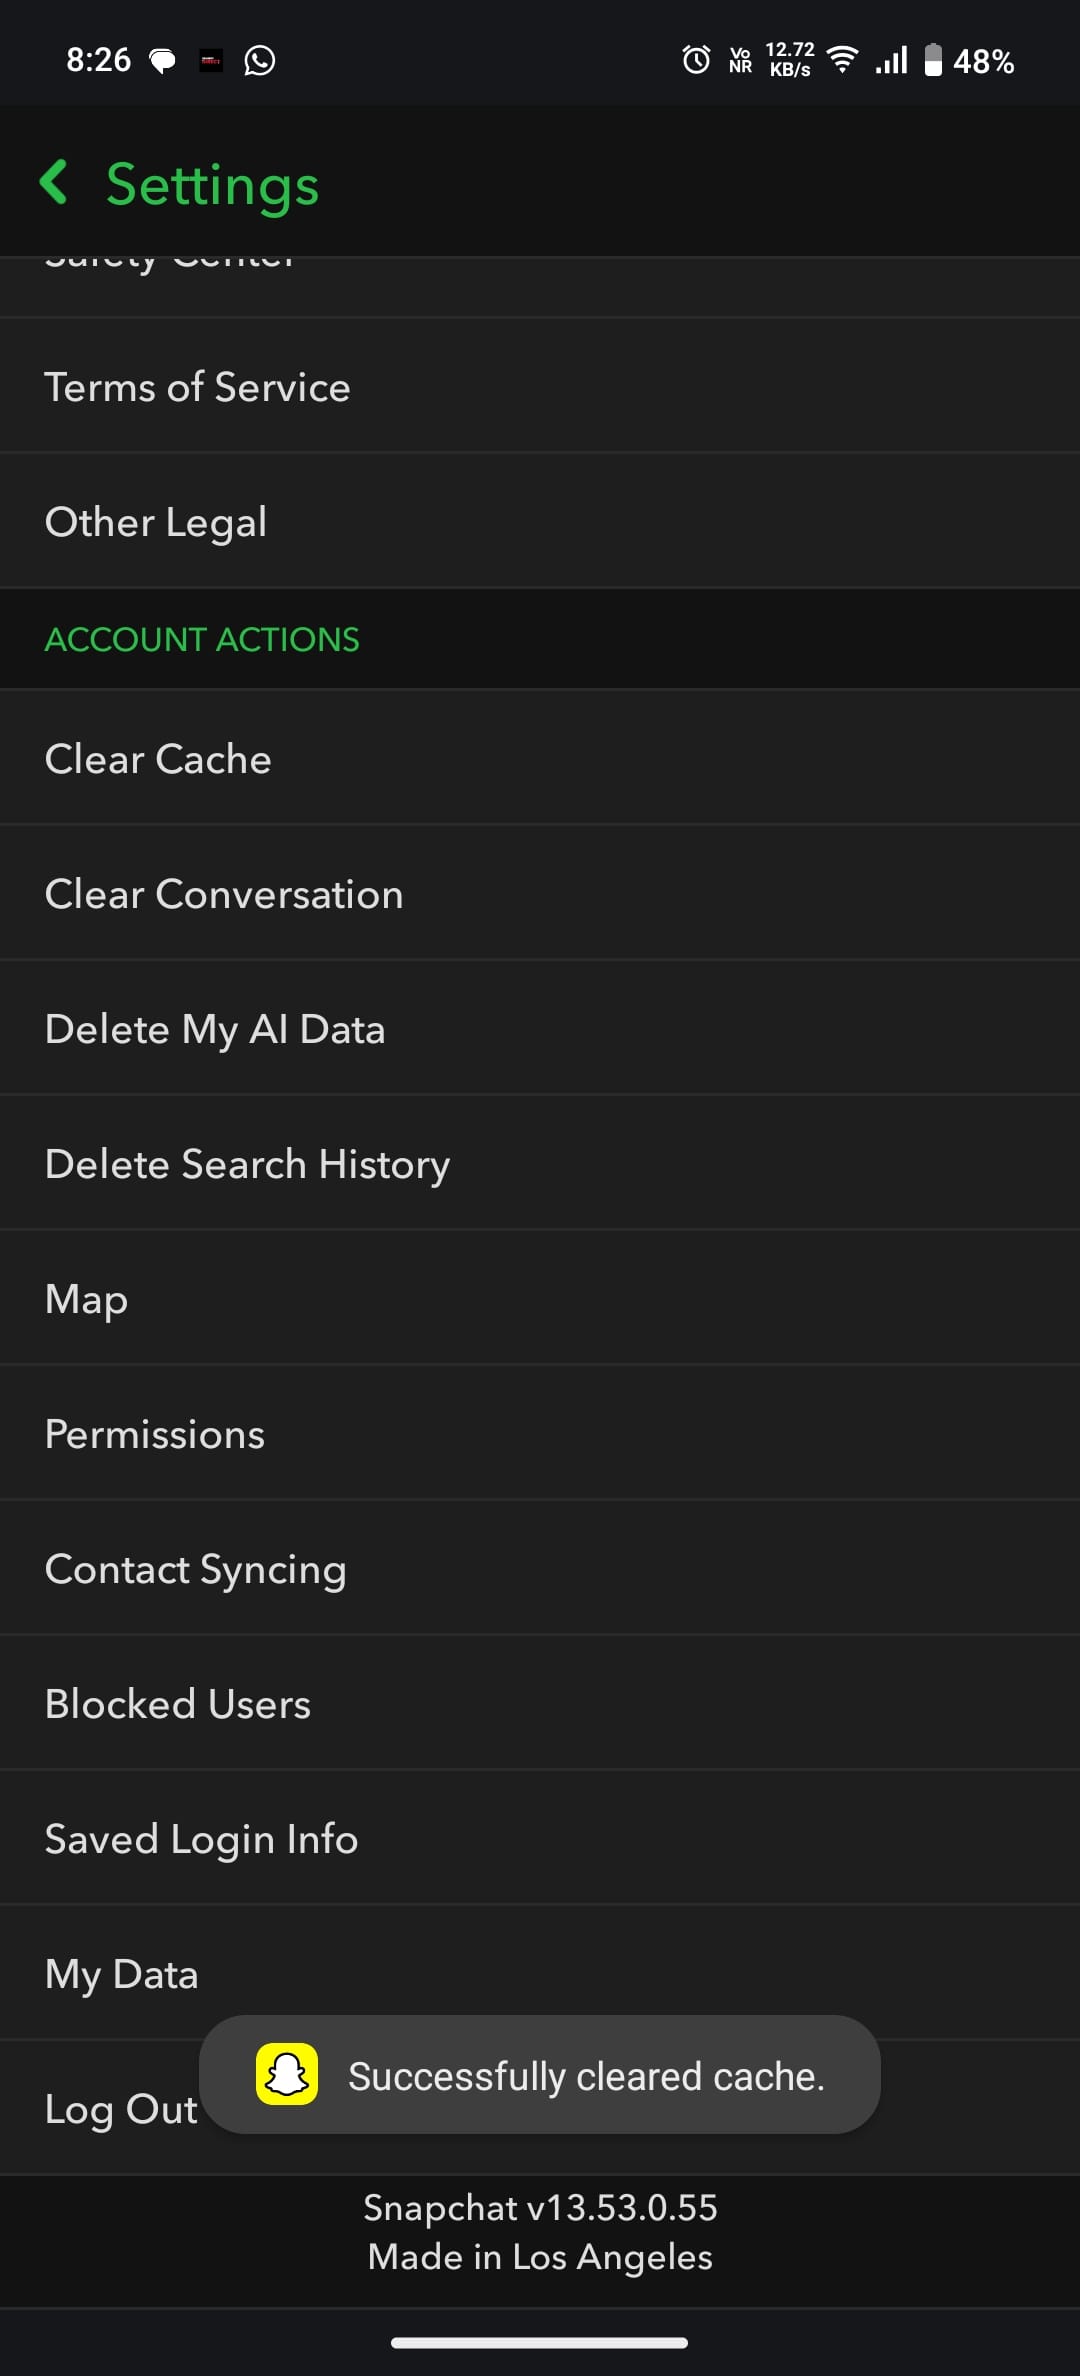Tap the Wi-Fi signal status icon

pyautogui.click(x=843, y=60)
